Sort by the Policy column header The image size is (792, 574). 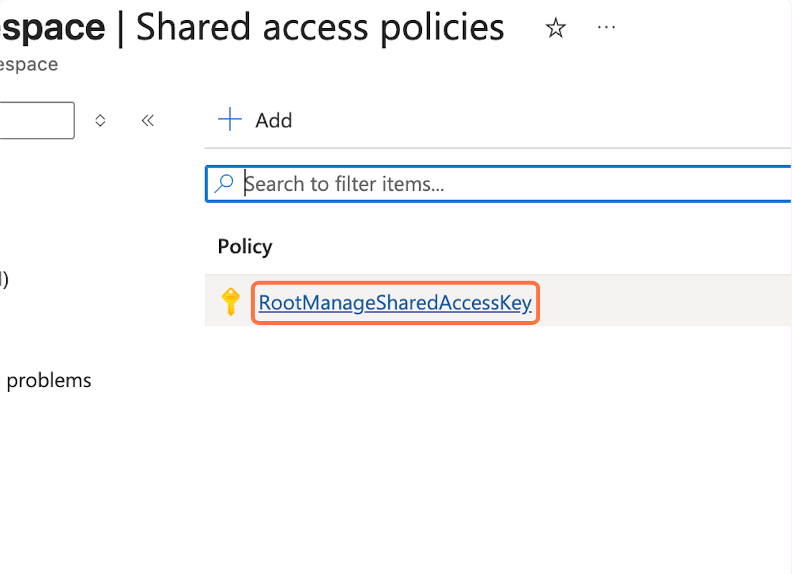[x=245, y=246]
